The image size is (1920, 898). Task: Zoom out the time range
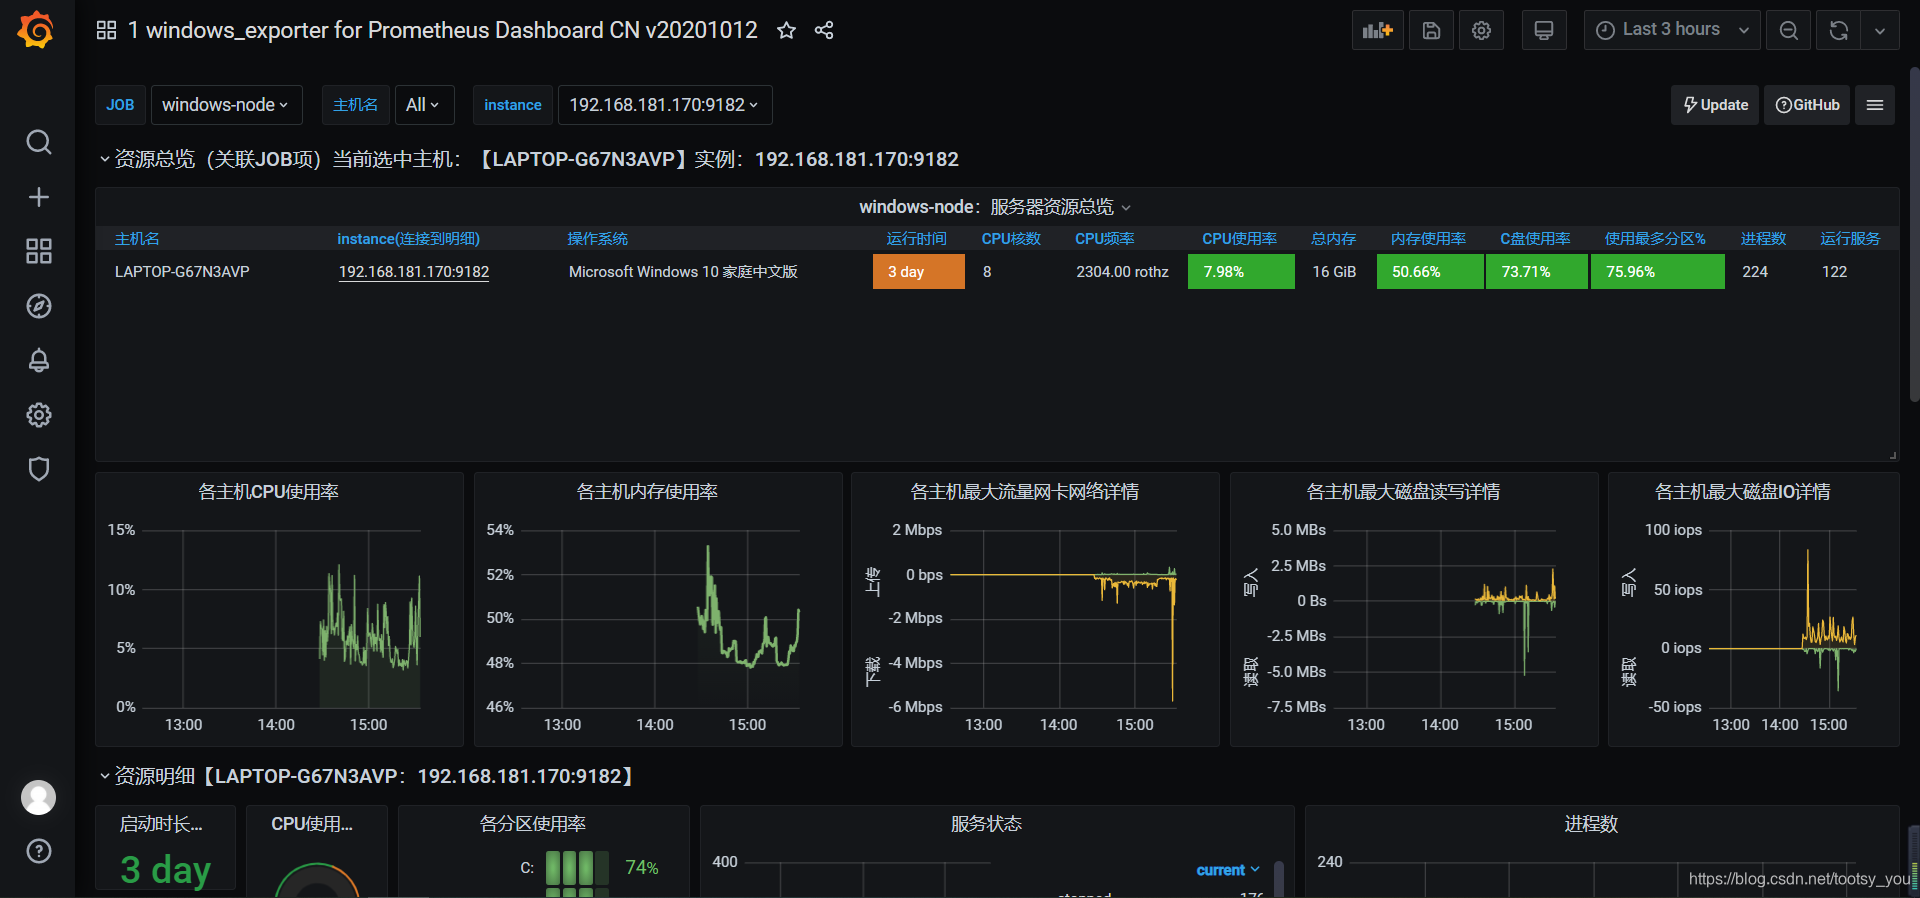click(1789, 30)
